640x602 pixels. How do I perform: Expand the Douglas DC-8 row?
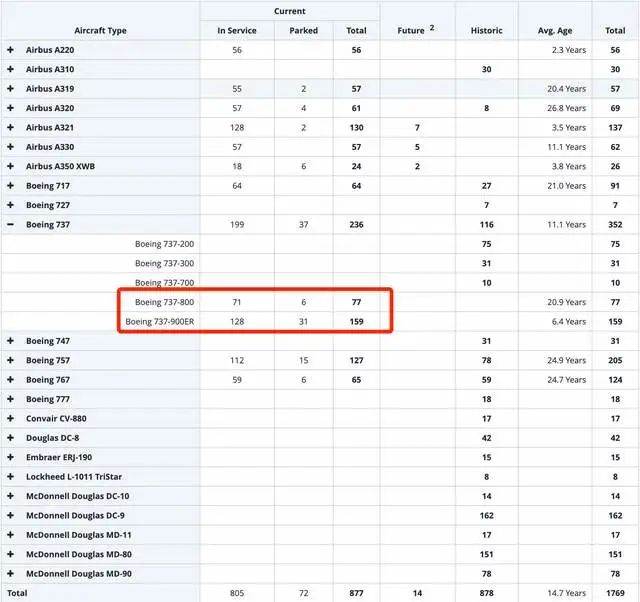point(11,438)
